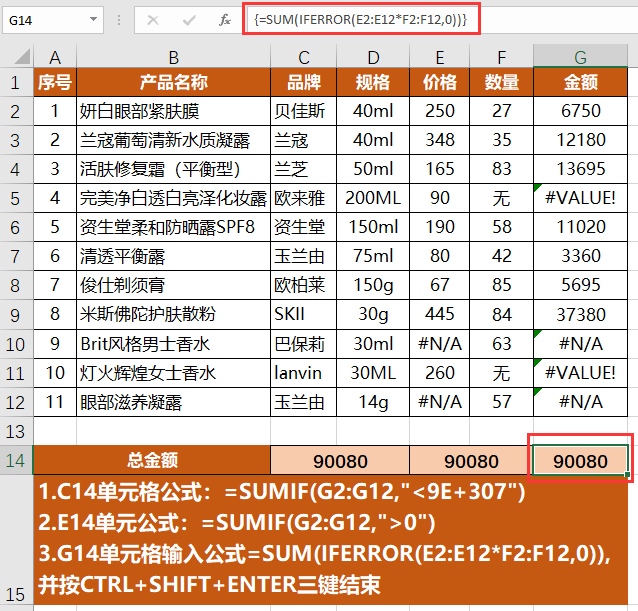Select brand cell lanvin
This screenshot has height=611, width=638.
[304, 373]
